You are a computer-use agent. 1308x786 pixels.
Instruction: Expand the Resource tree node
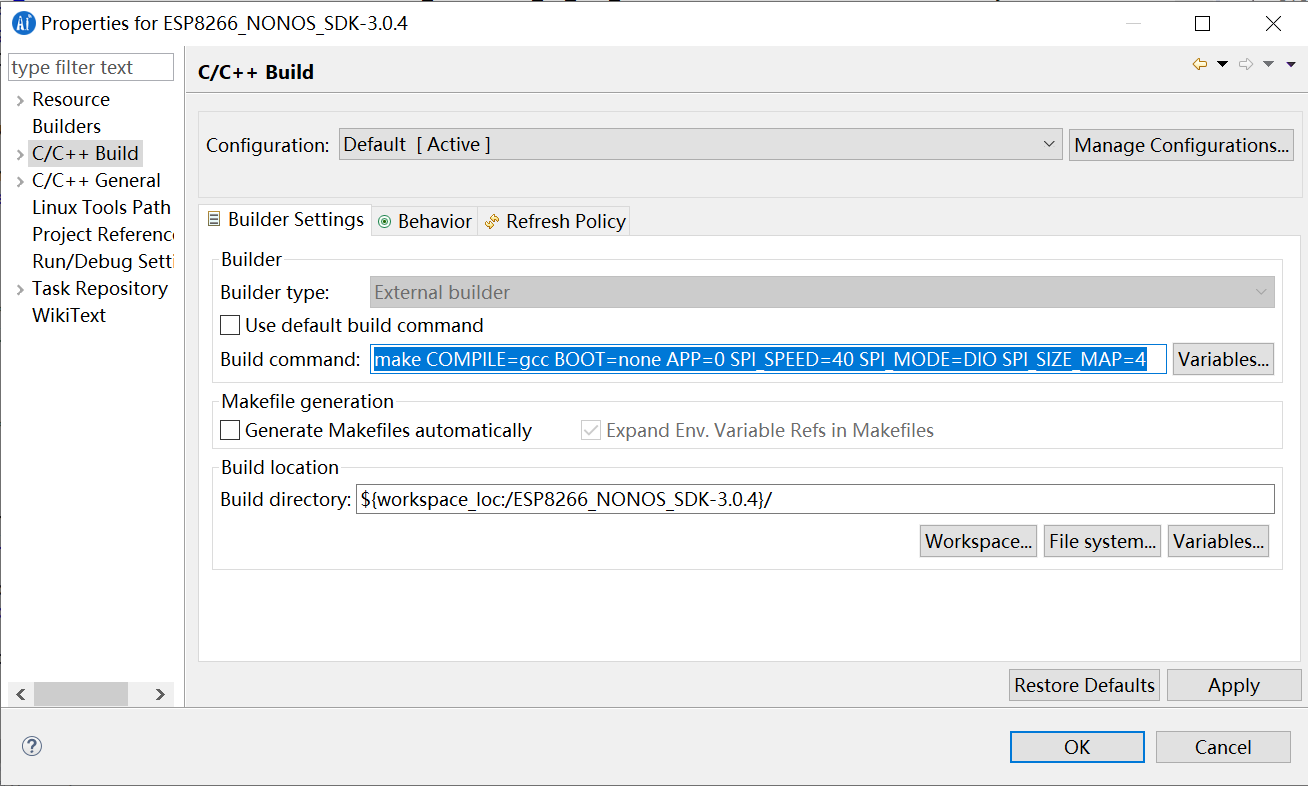click(x=20, y=99)
